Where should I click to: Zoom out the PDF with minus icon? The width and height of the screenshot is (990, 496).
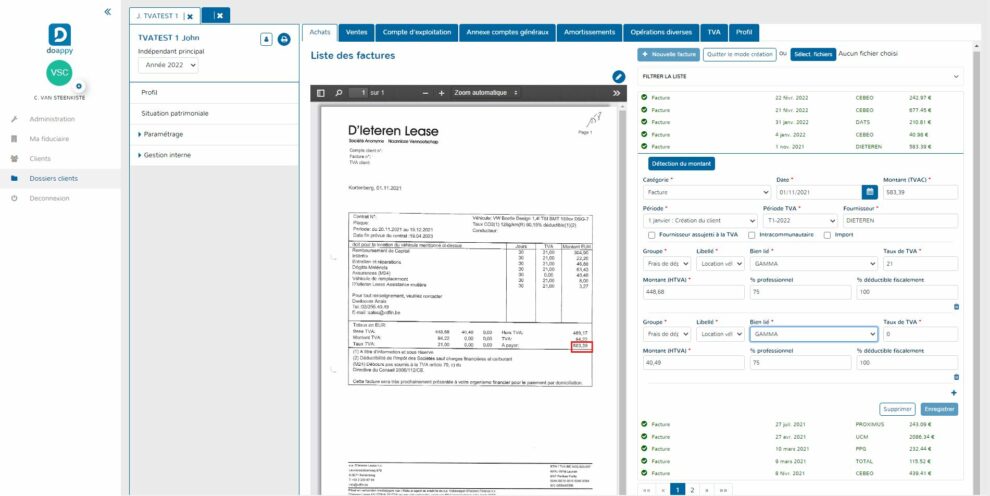[426, 93]
